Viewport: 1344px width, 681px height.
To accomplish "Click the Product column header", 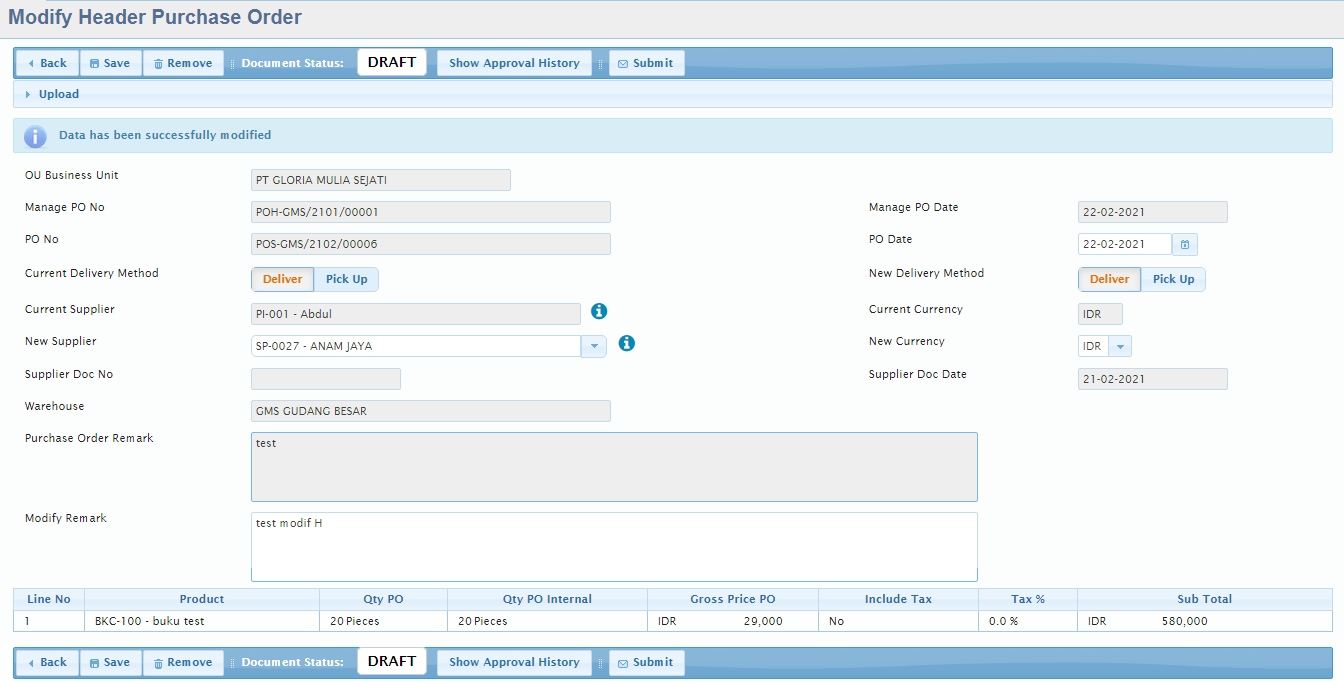I will pos(202,599).
